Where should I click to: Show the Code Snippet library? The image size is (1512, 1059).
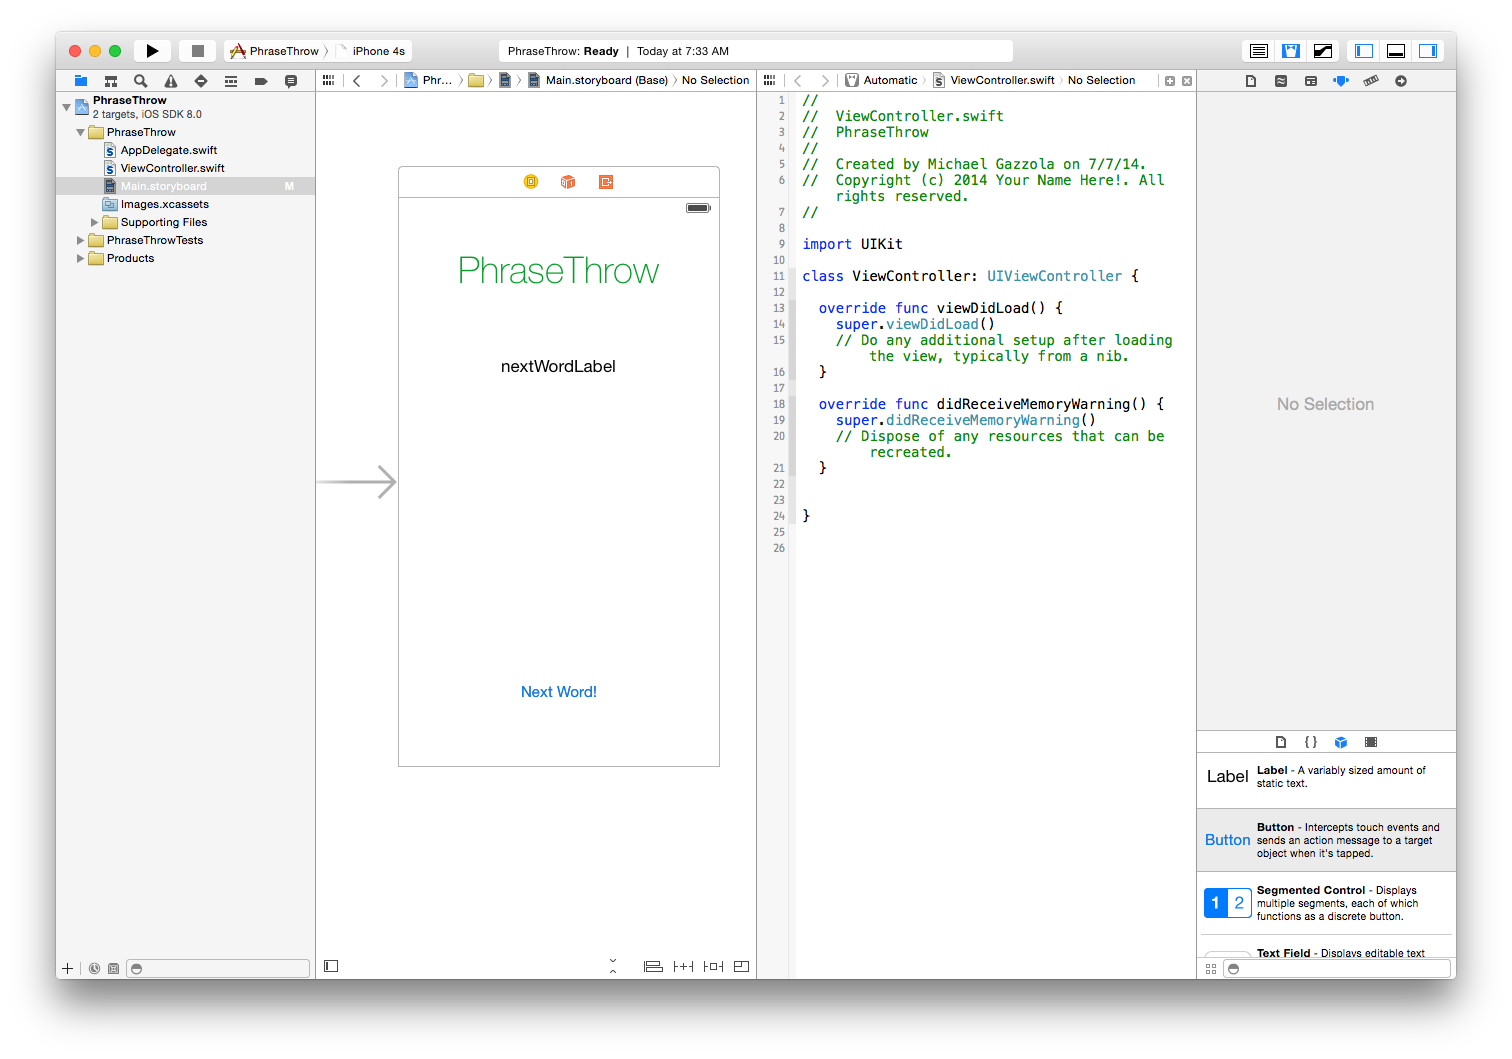(x=1311, y=742)
